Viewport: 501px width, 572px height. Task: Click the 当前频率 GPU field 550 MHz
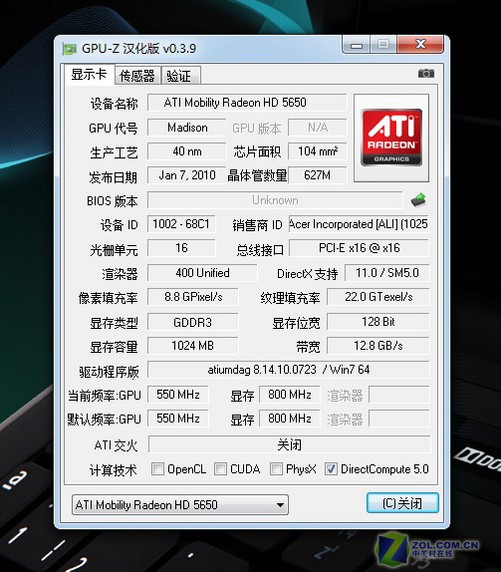(x=178, y=395)
